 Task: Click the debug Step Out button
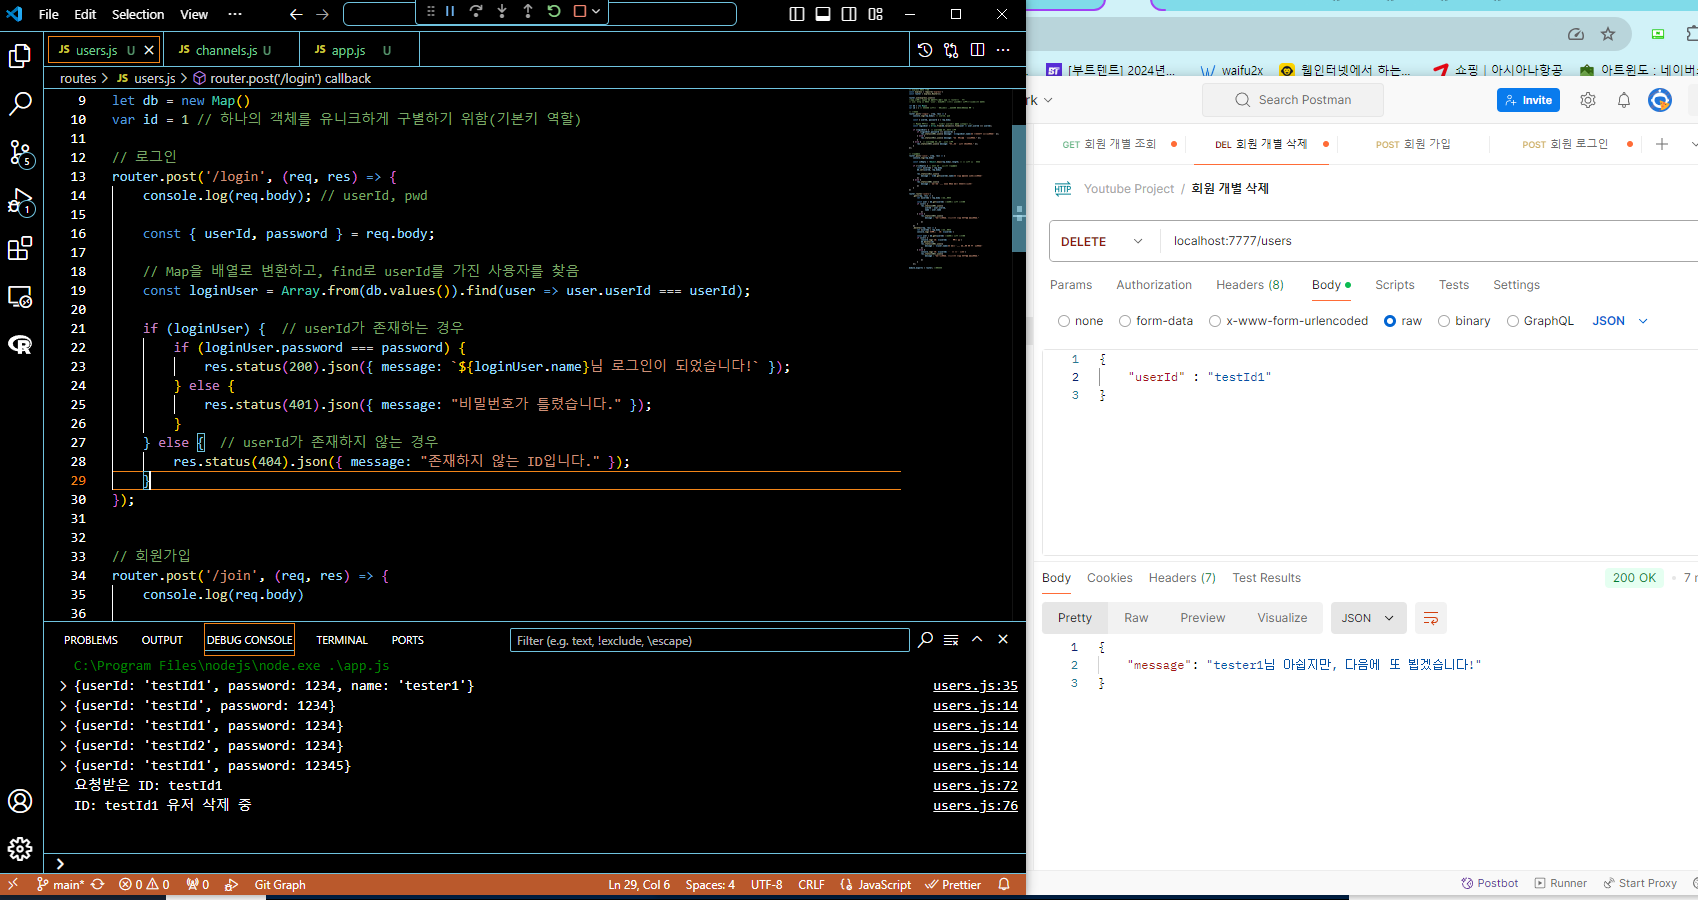[x=528, y=12]
